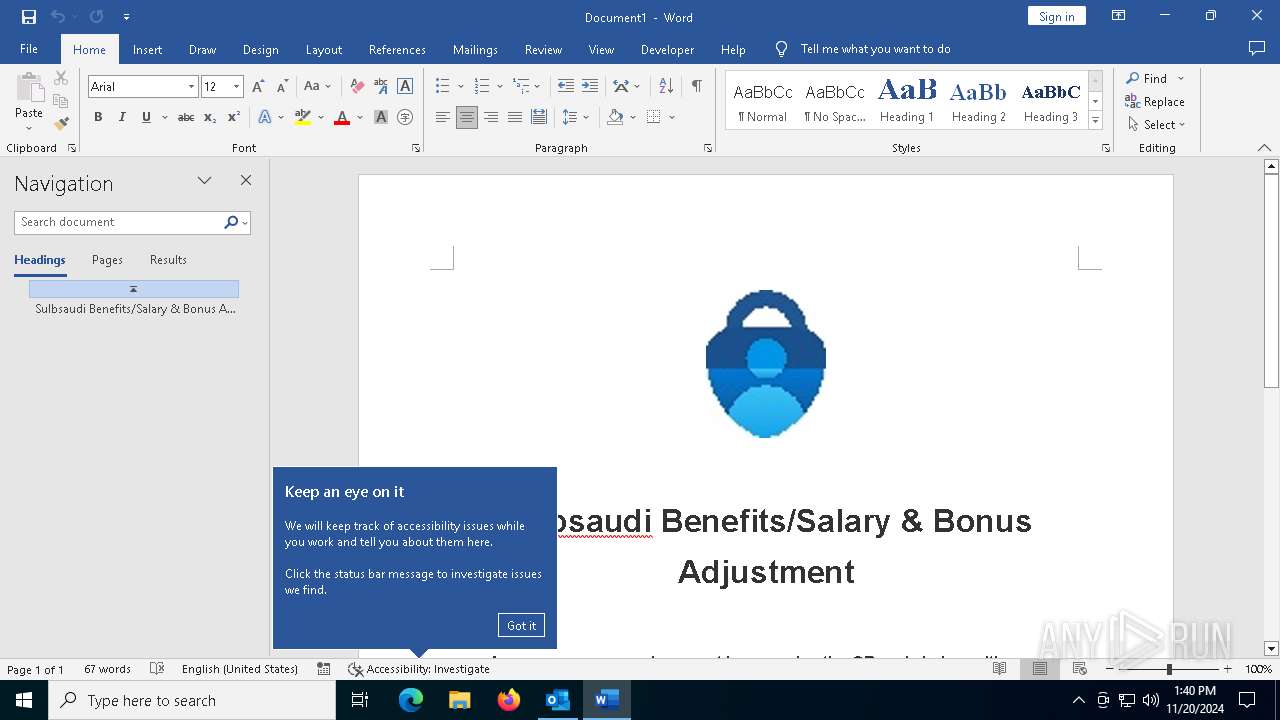Image resolution: width=1280 pixels, height=720 pixels.
Task: Open the comments pane icon
Action: click(1257, 48)
